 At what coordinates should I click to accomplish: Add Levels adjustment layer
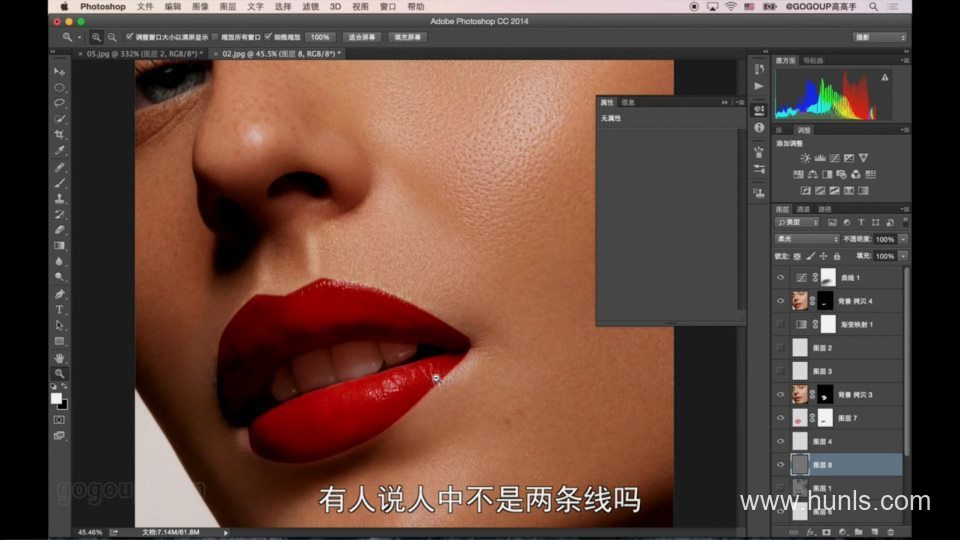pos(820,158)
